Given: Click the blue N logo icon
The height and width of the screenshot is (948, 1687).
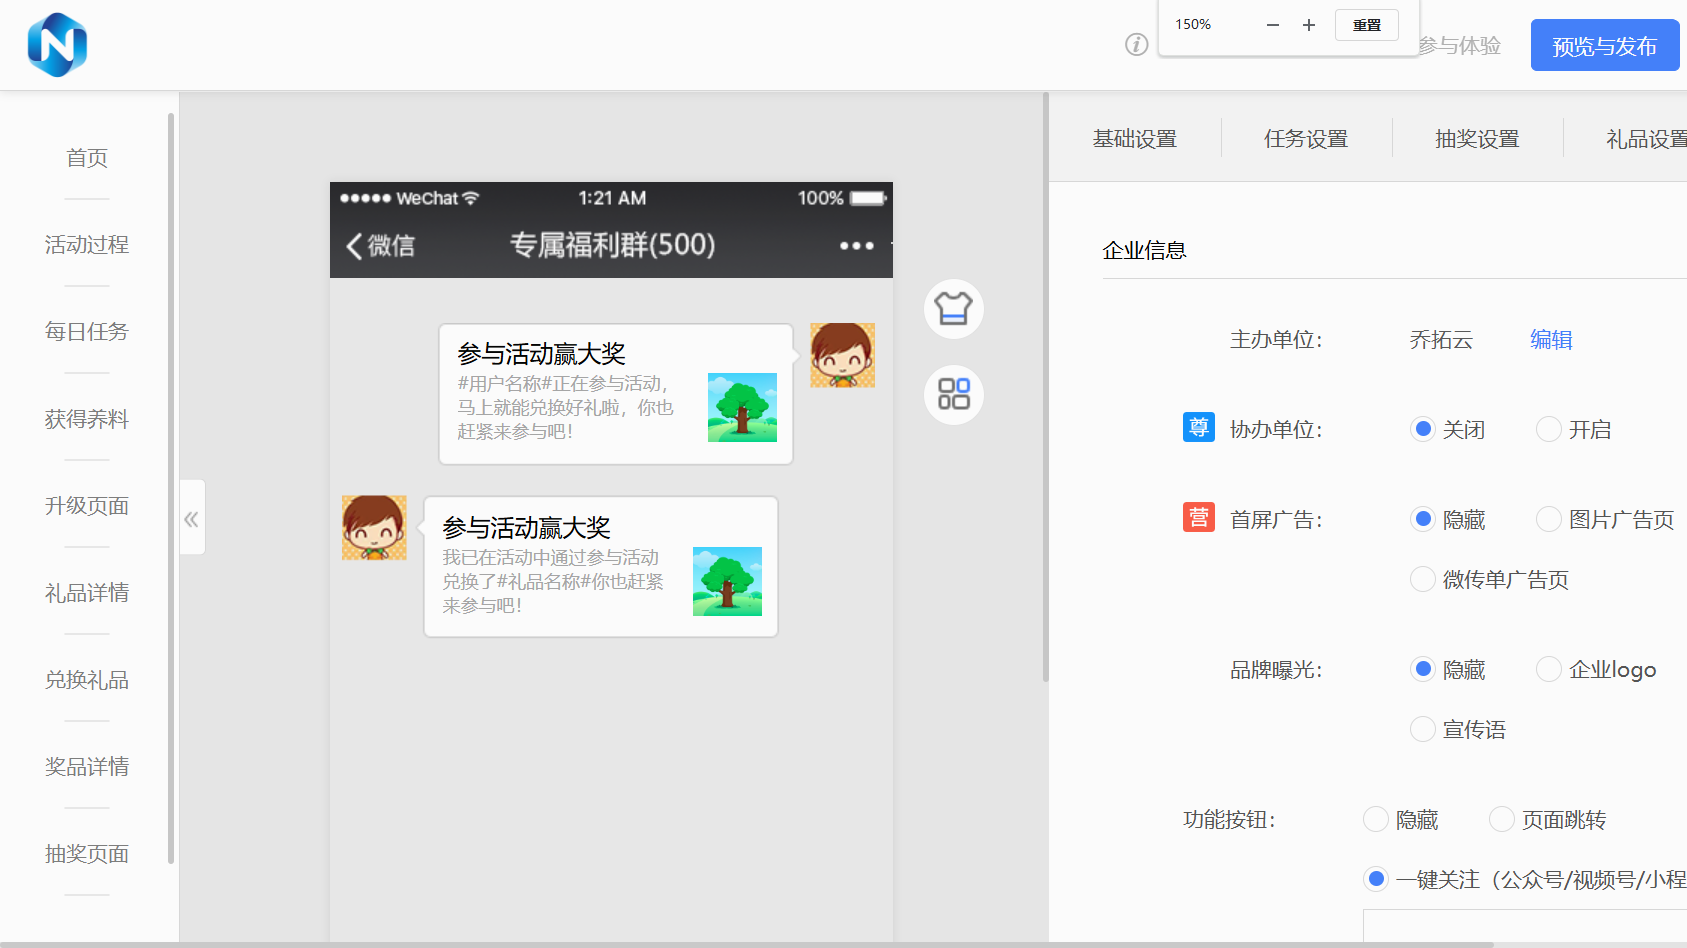Looking at the screenshot, I should tap(57, 45).
